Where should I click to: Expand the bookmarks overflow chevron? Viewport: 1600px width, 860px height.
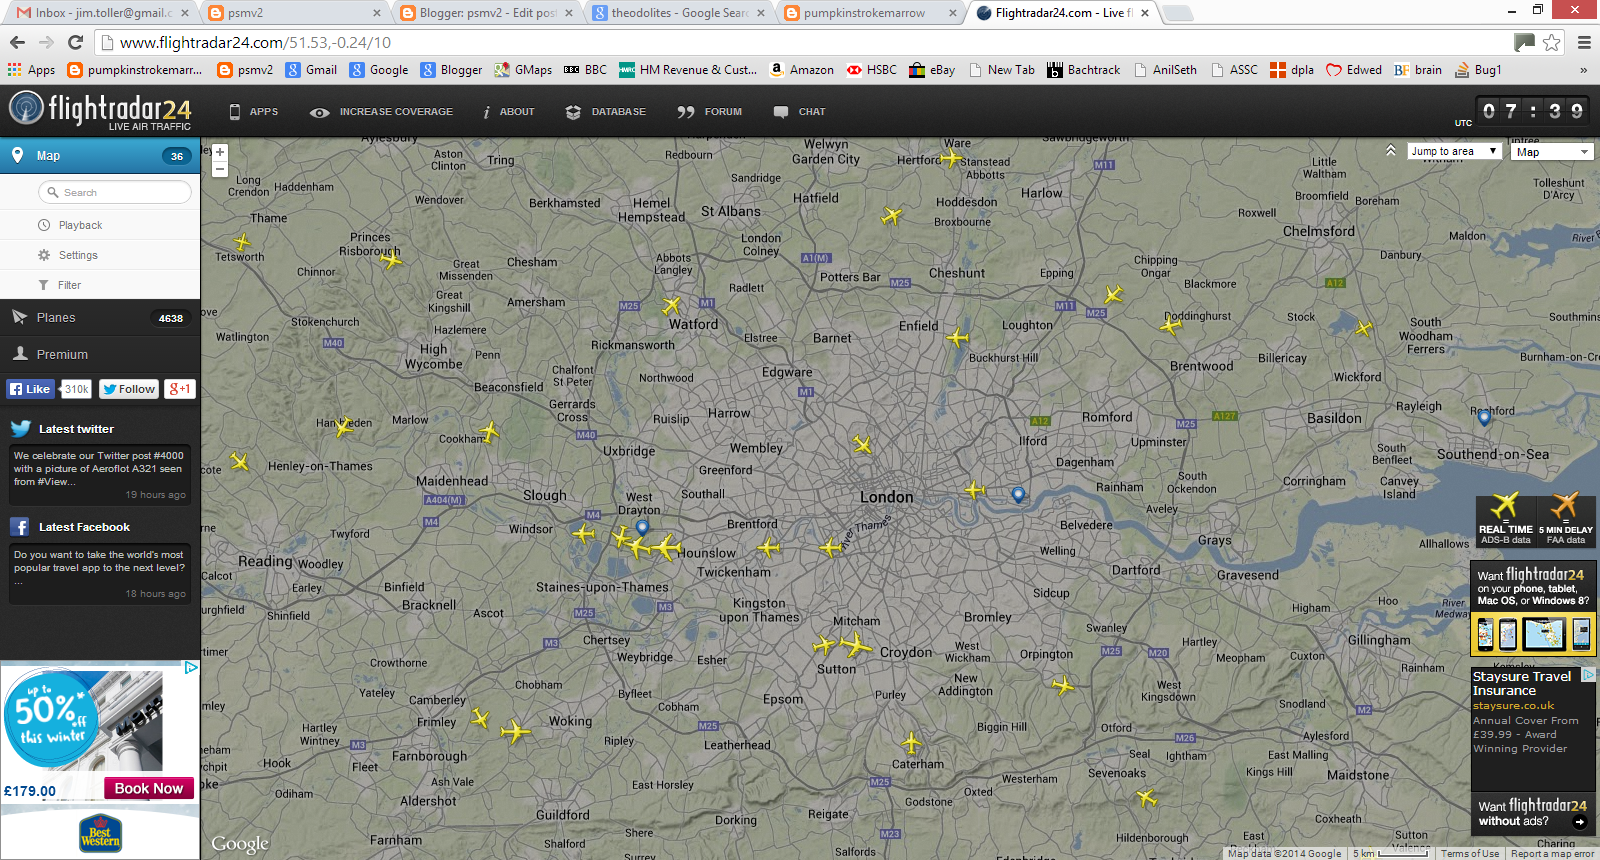(x=1583, y=70)
